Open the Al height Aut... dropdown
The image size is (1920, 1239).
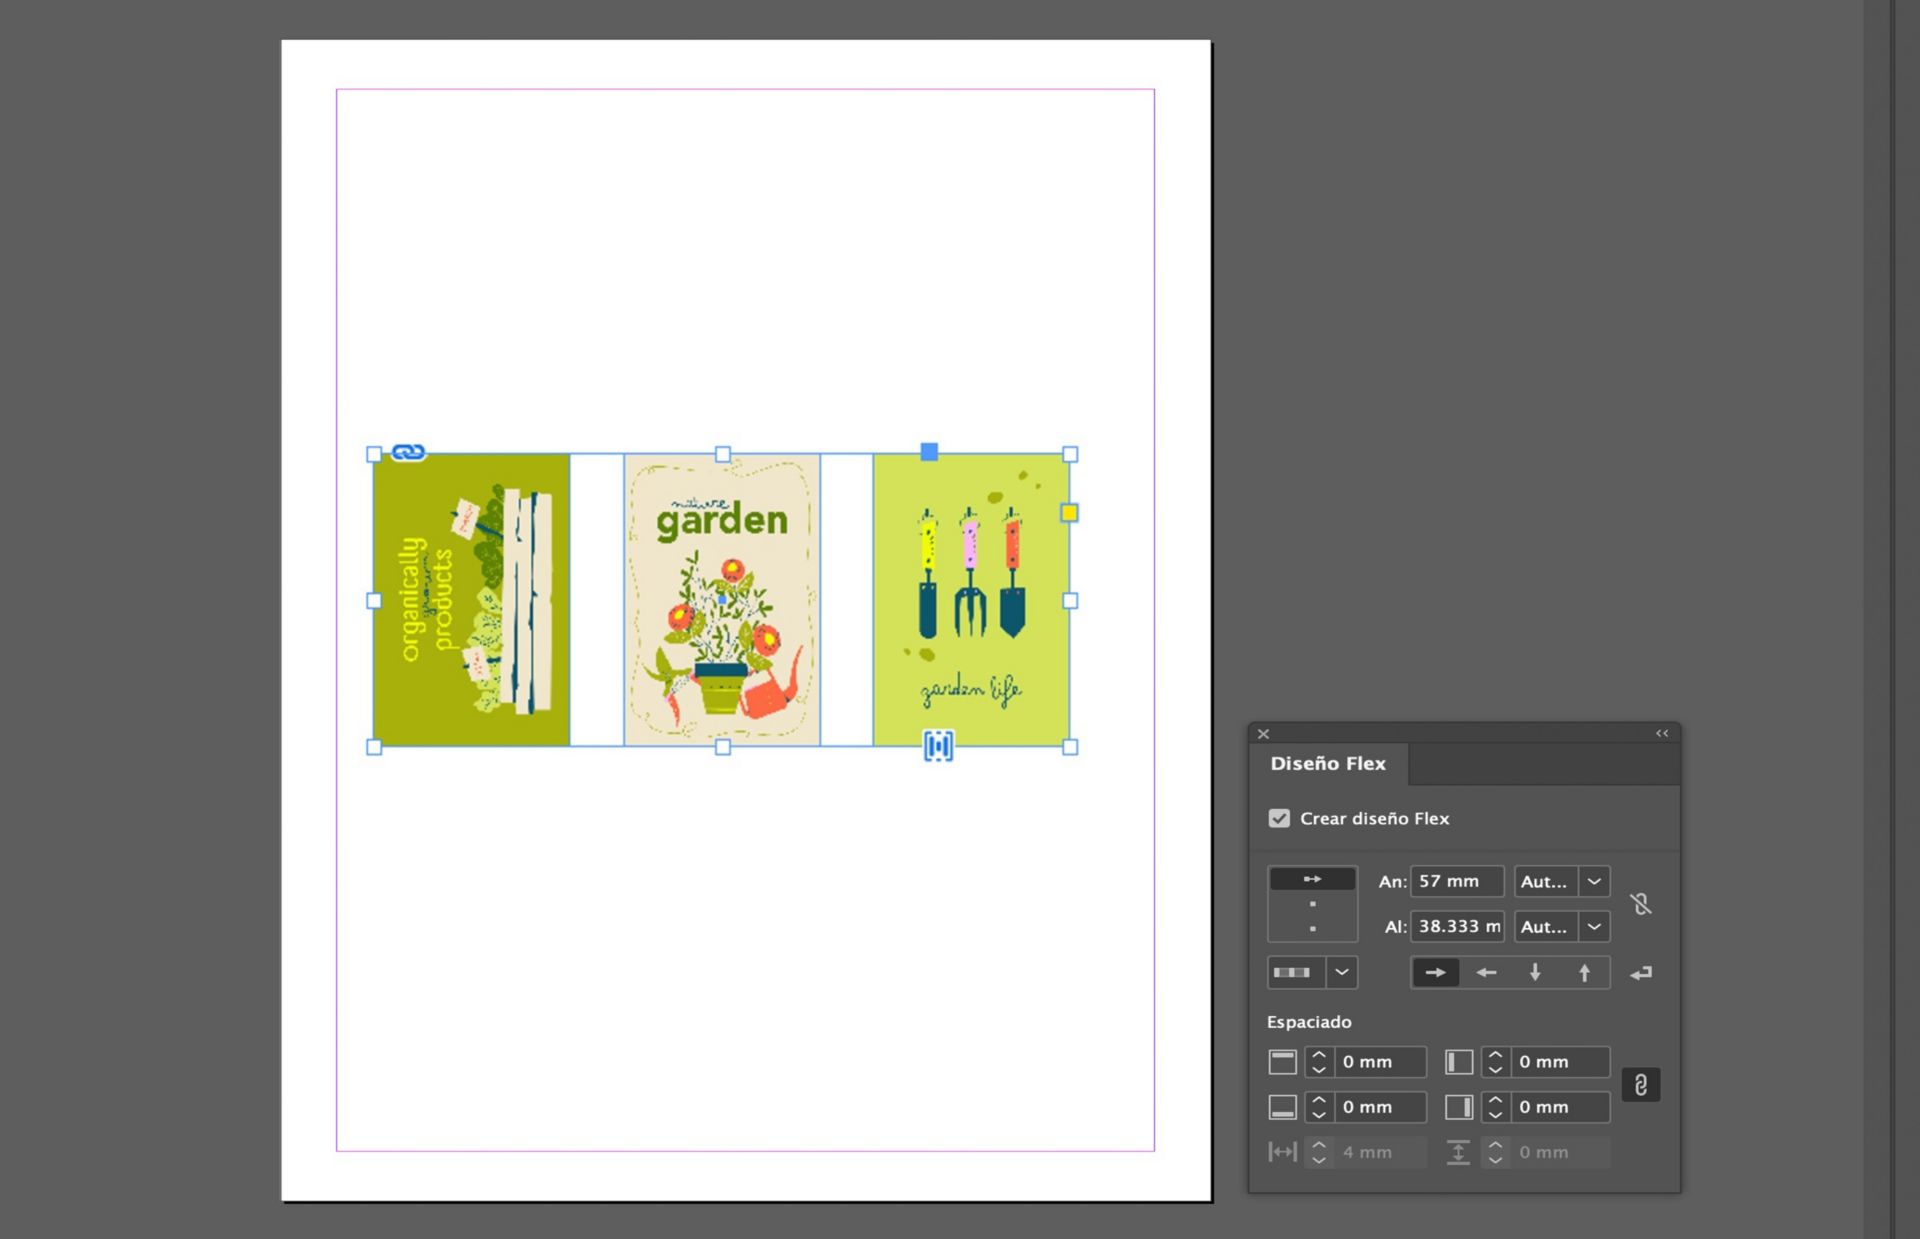pyautogui.click(x=1594, y=927)
